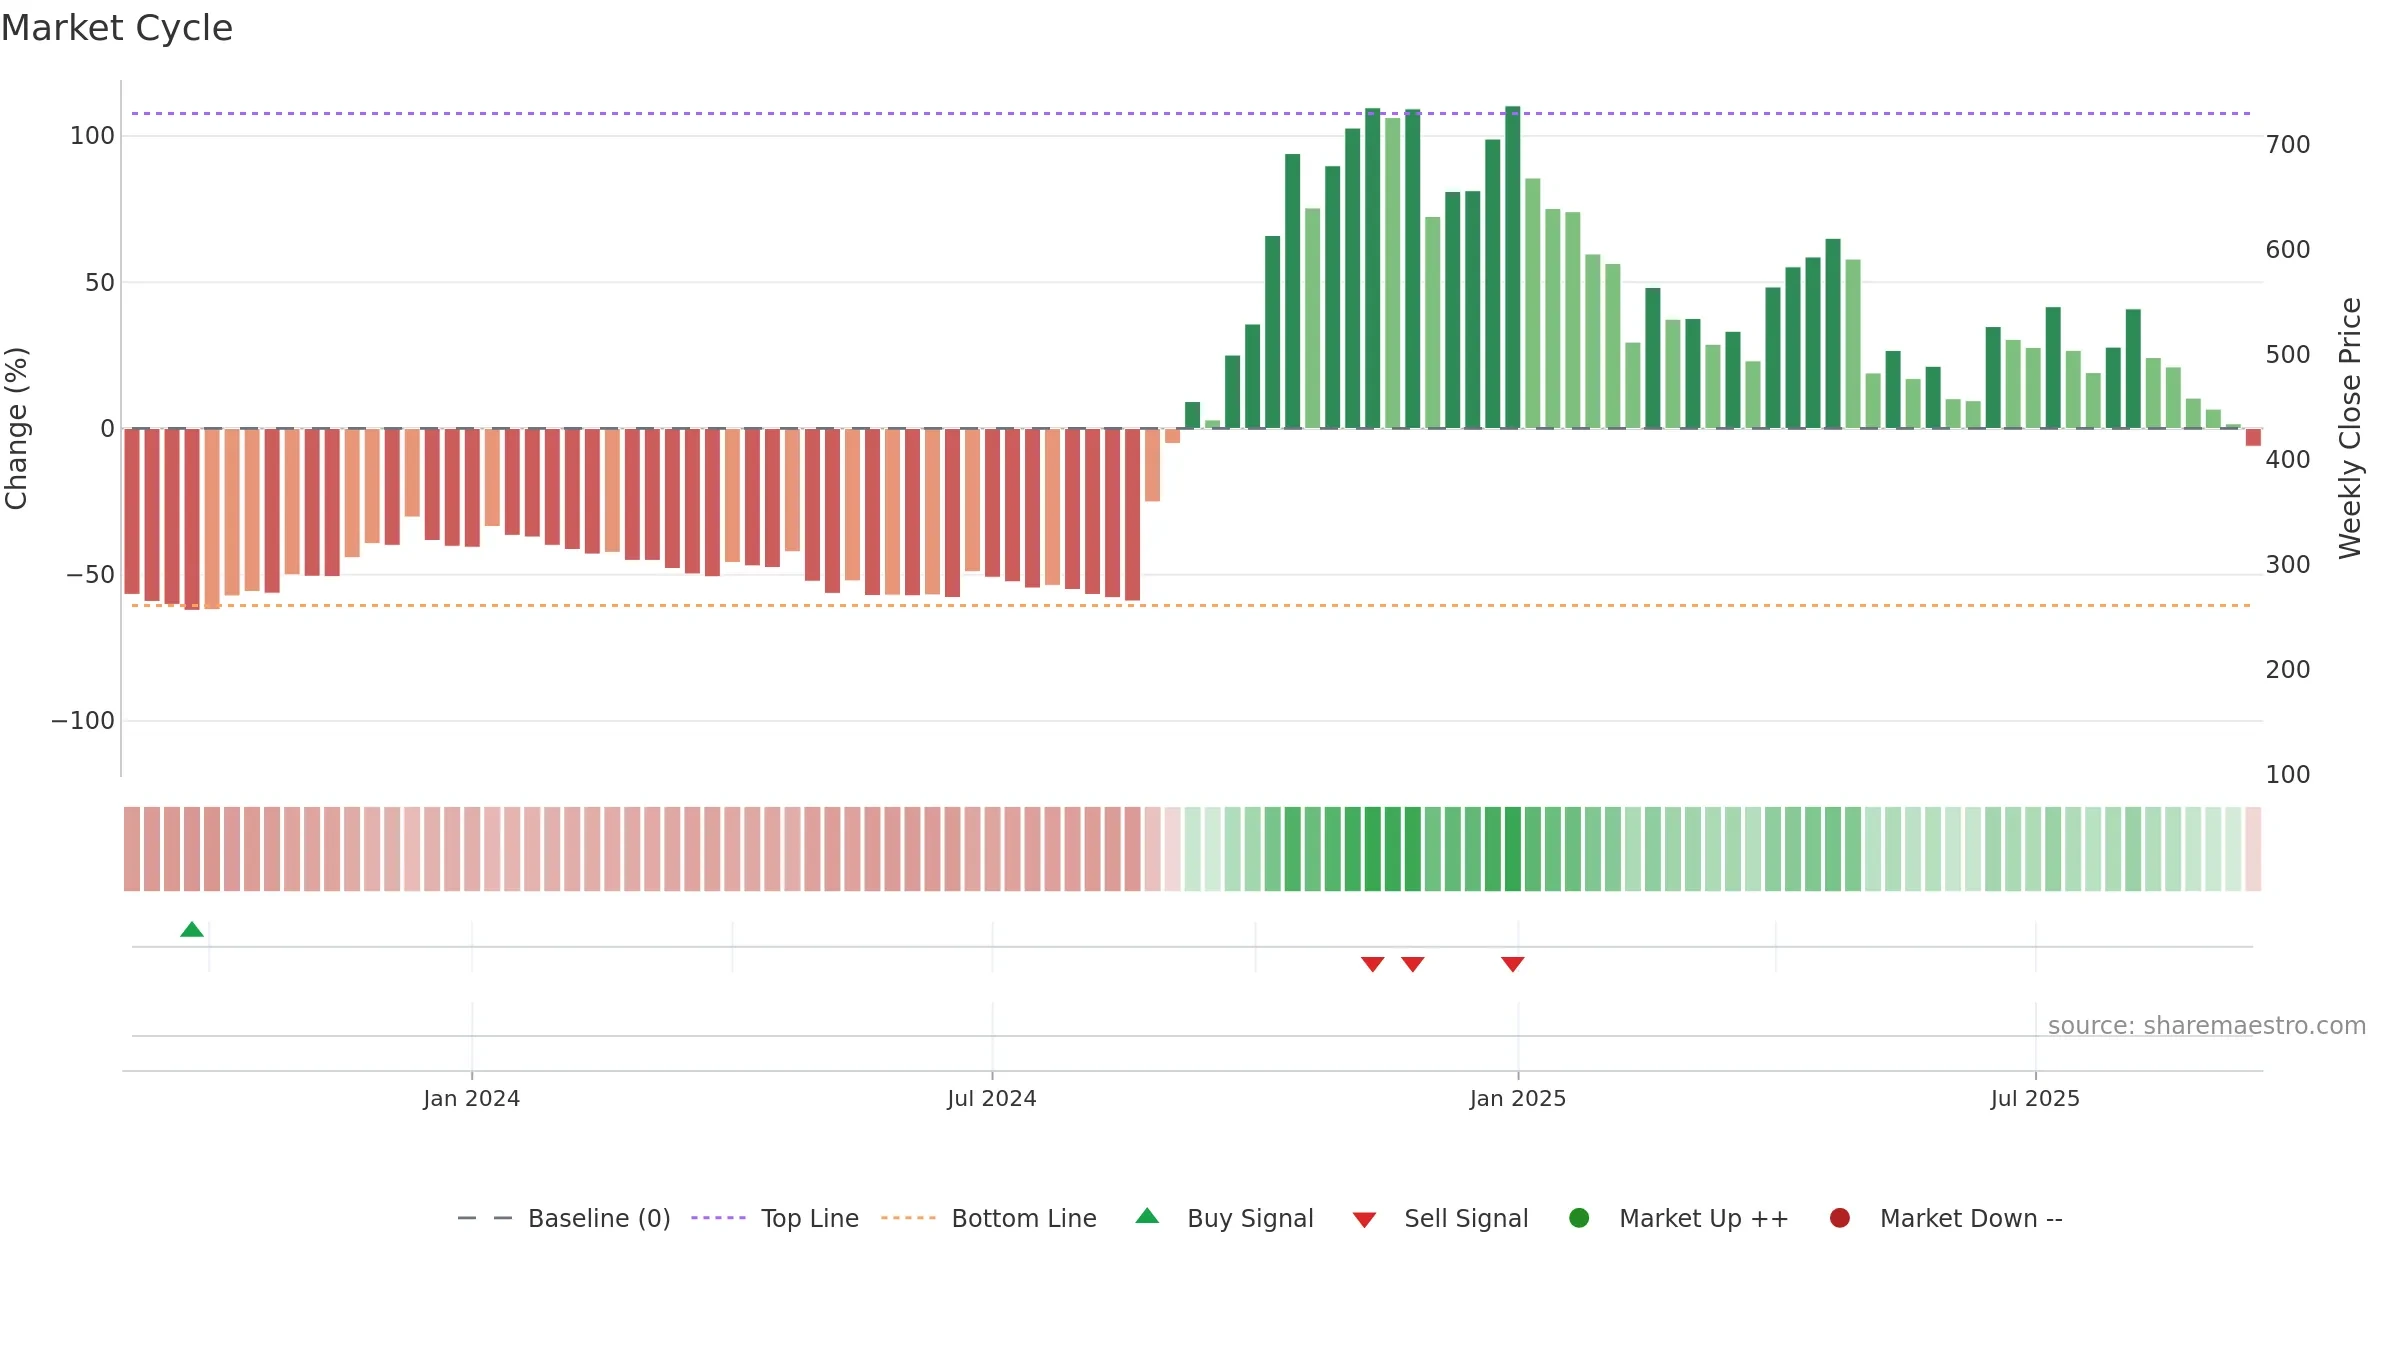The height and width of the screenshot is (1350, 2400).
Task: Toggle the Market Up ++ legend entry
Action: click(1679, 1219)
